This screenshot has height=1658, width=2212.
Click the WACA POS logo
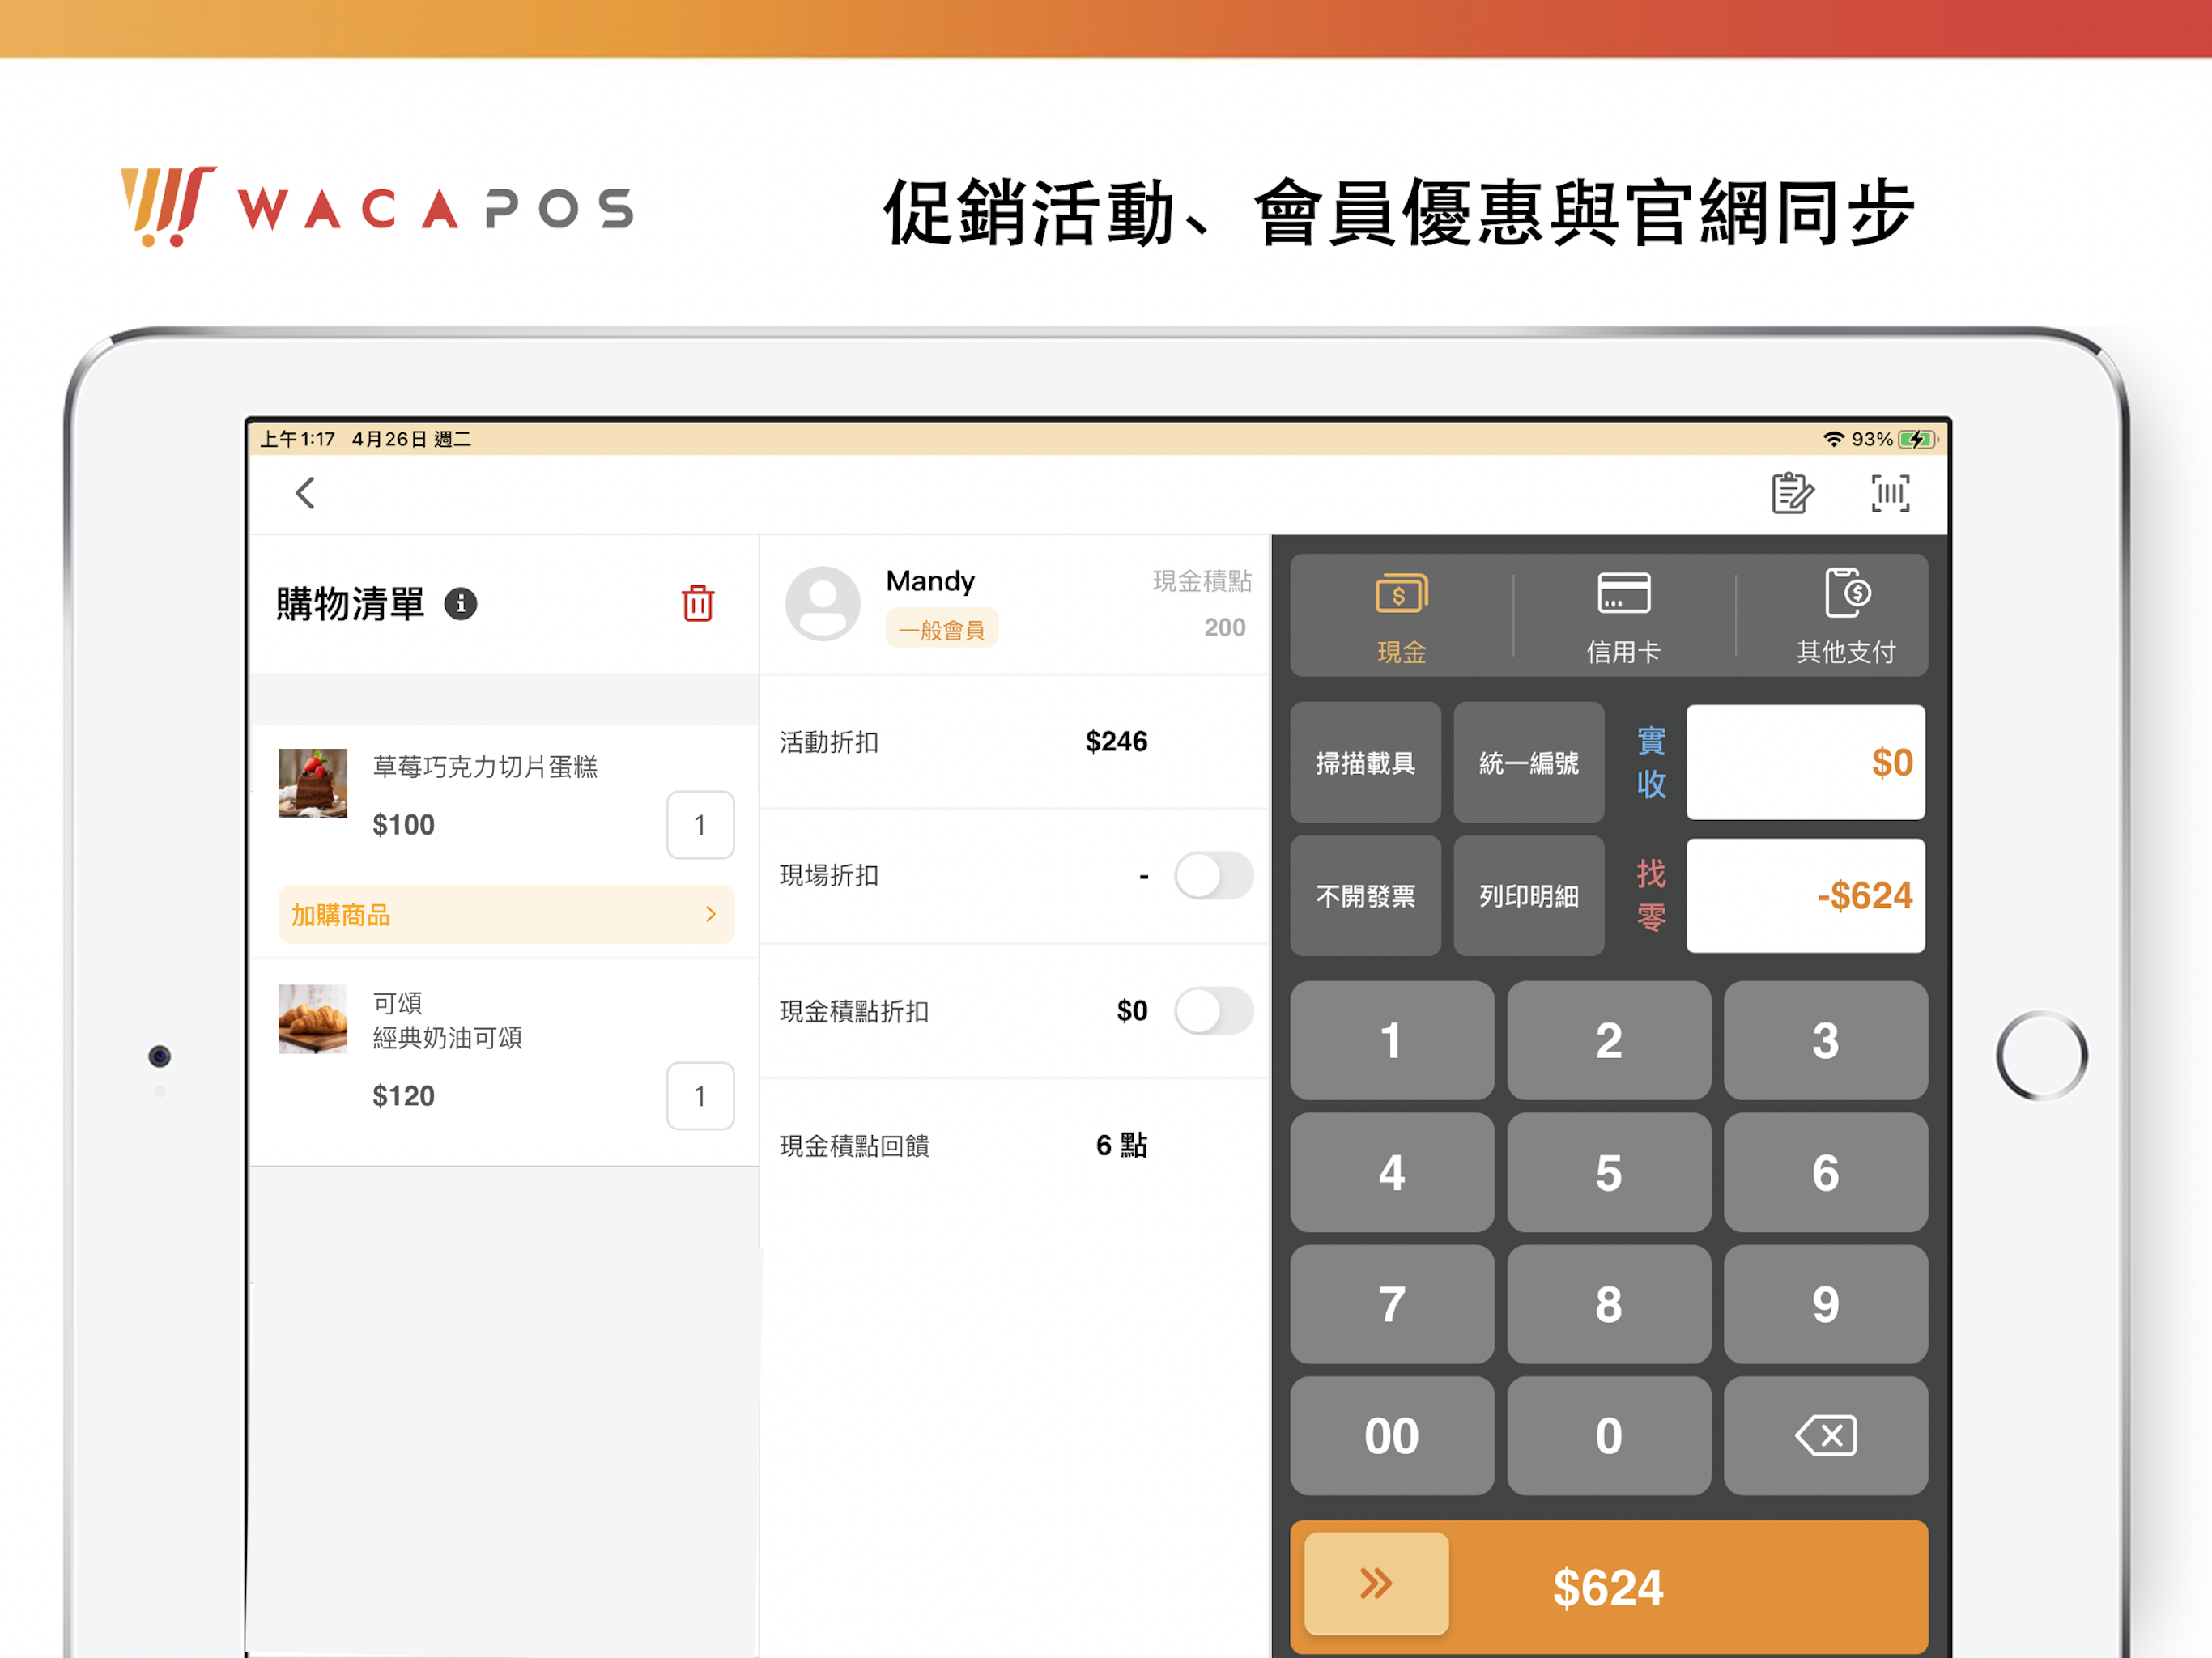[376, 207]
